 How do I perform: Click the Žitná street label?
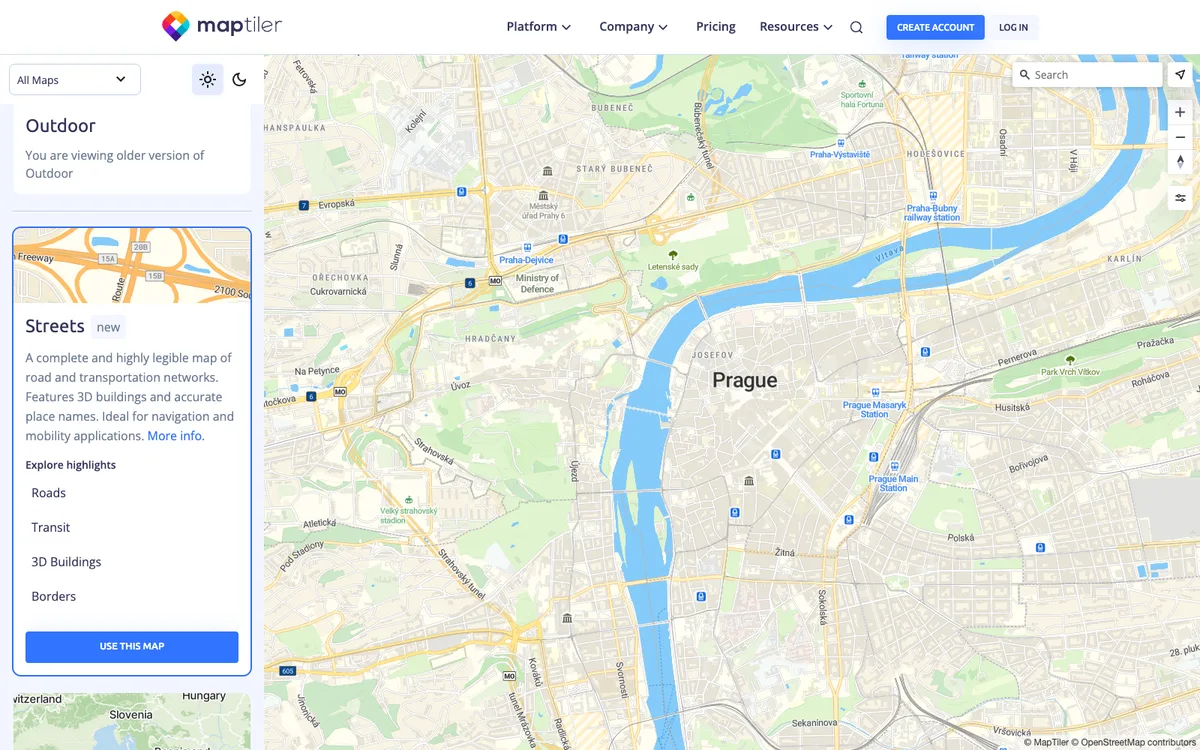(x=784, y=552)
